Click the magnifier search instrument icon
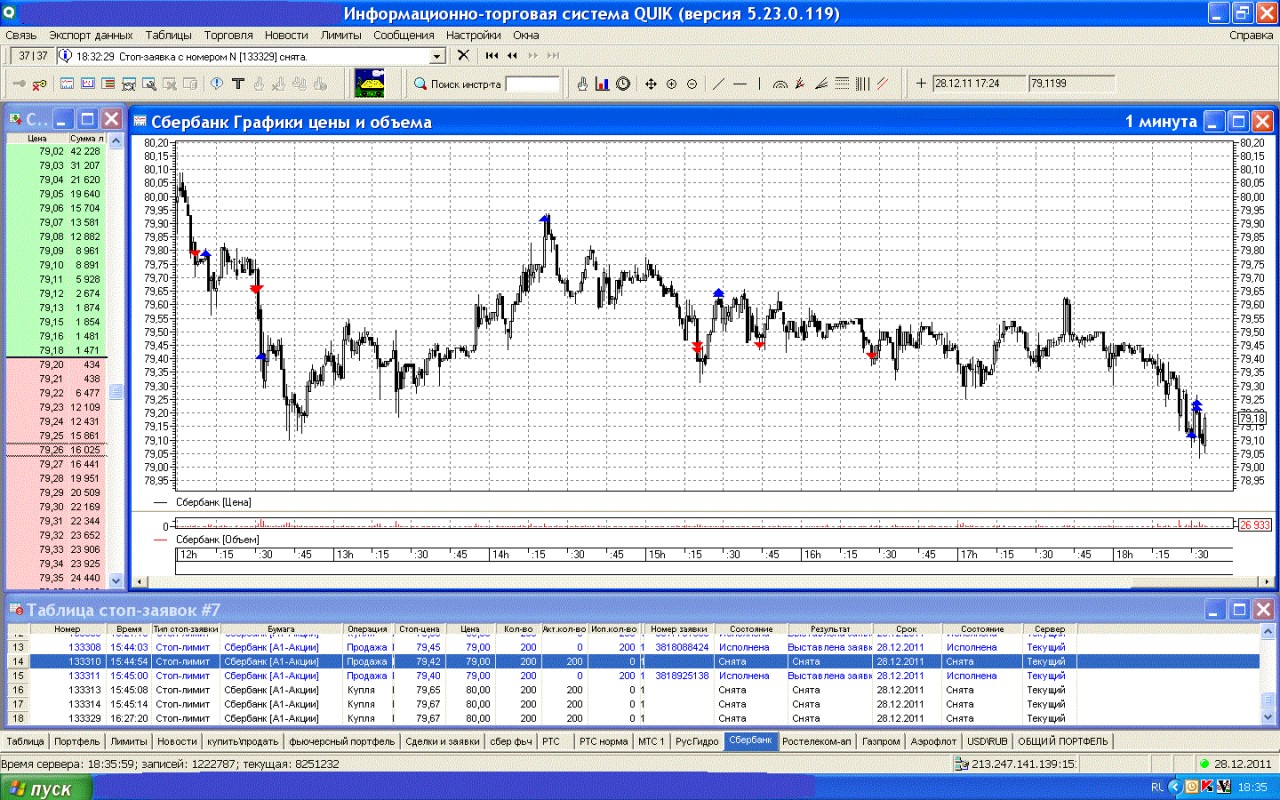This screenshot has height=800, width=1280. [x=420, y=84]
